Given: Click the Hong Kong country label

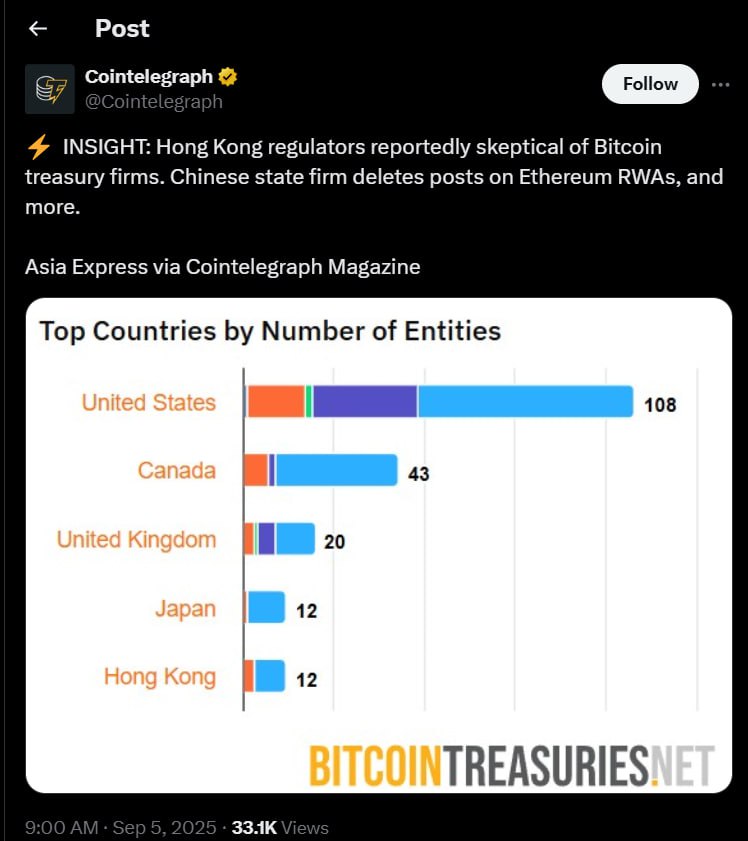Looking at the screenshot, I should pos(160,677).
